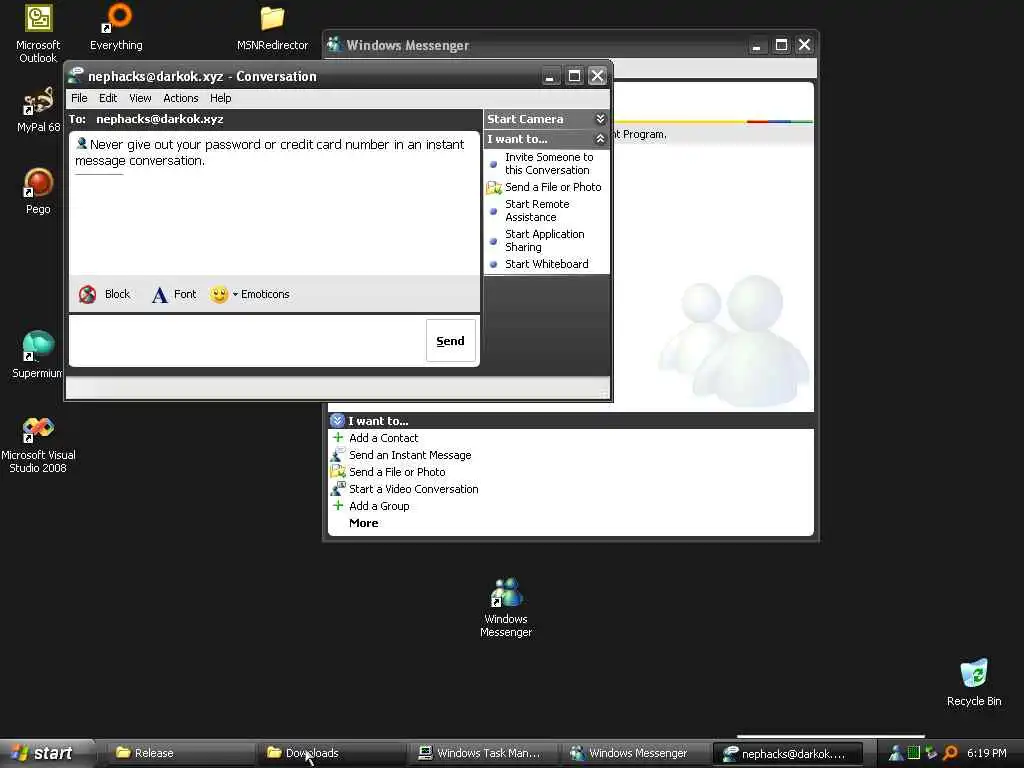The width and height of the screenshot is (1024, 768).
Task: Open the Help menu in Conversation window
Action: point(221,98)
